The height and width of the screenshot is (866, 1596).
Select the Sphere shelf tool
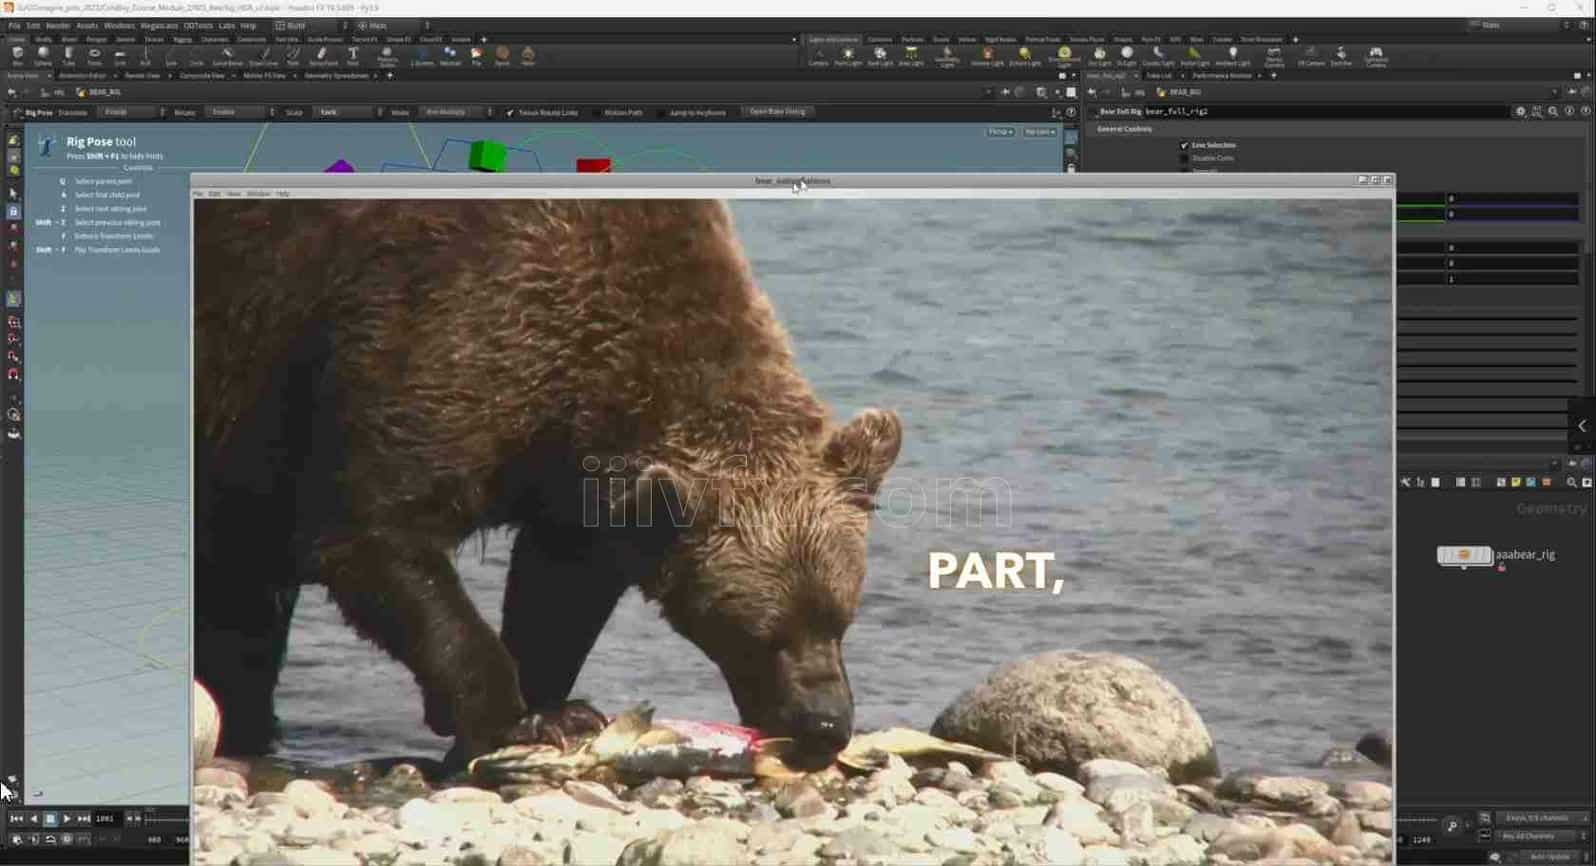click(43, 56)
